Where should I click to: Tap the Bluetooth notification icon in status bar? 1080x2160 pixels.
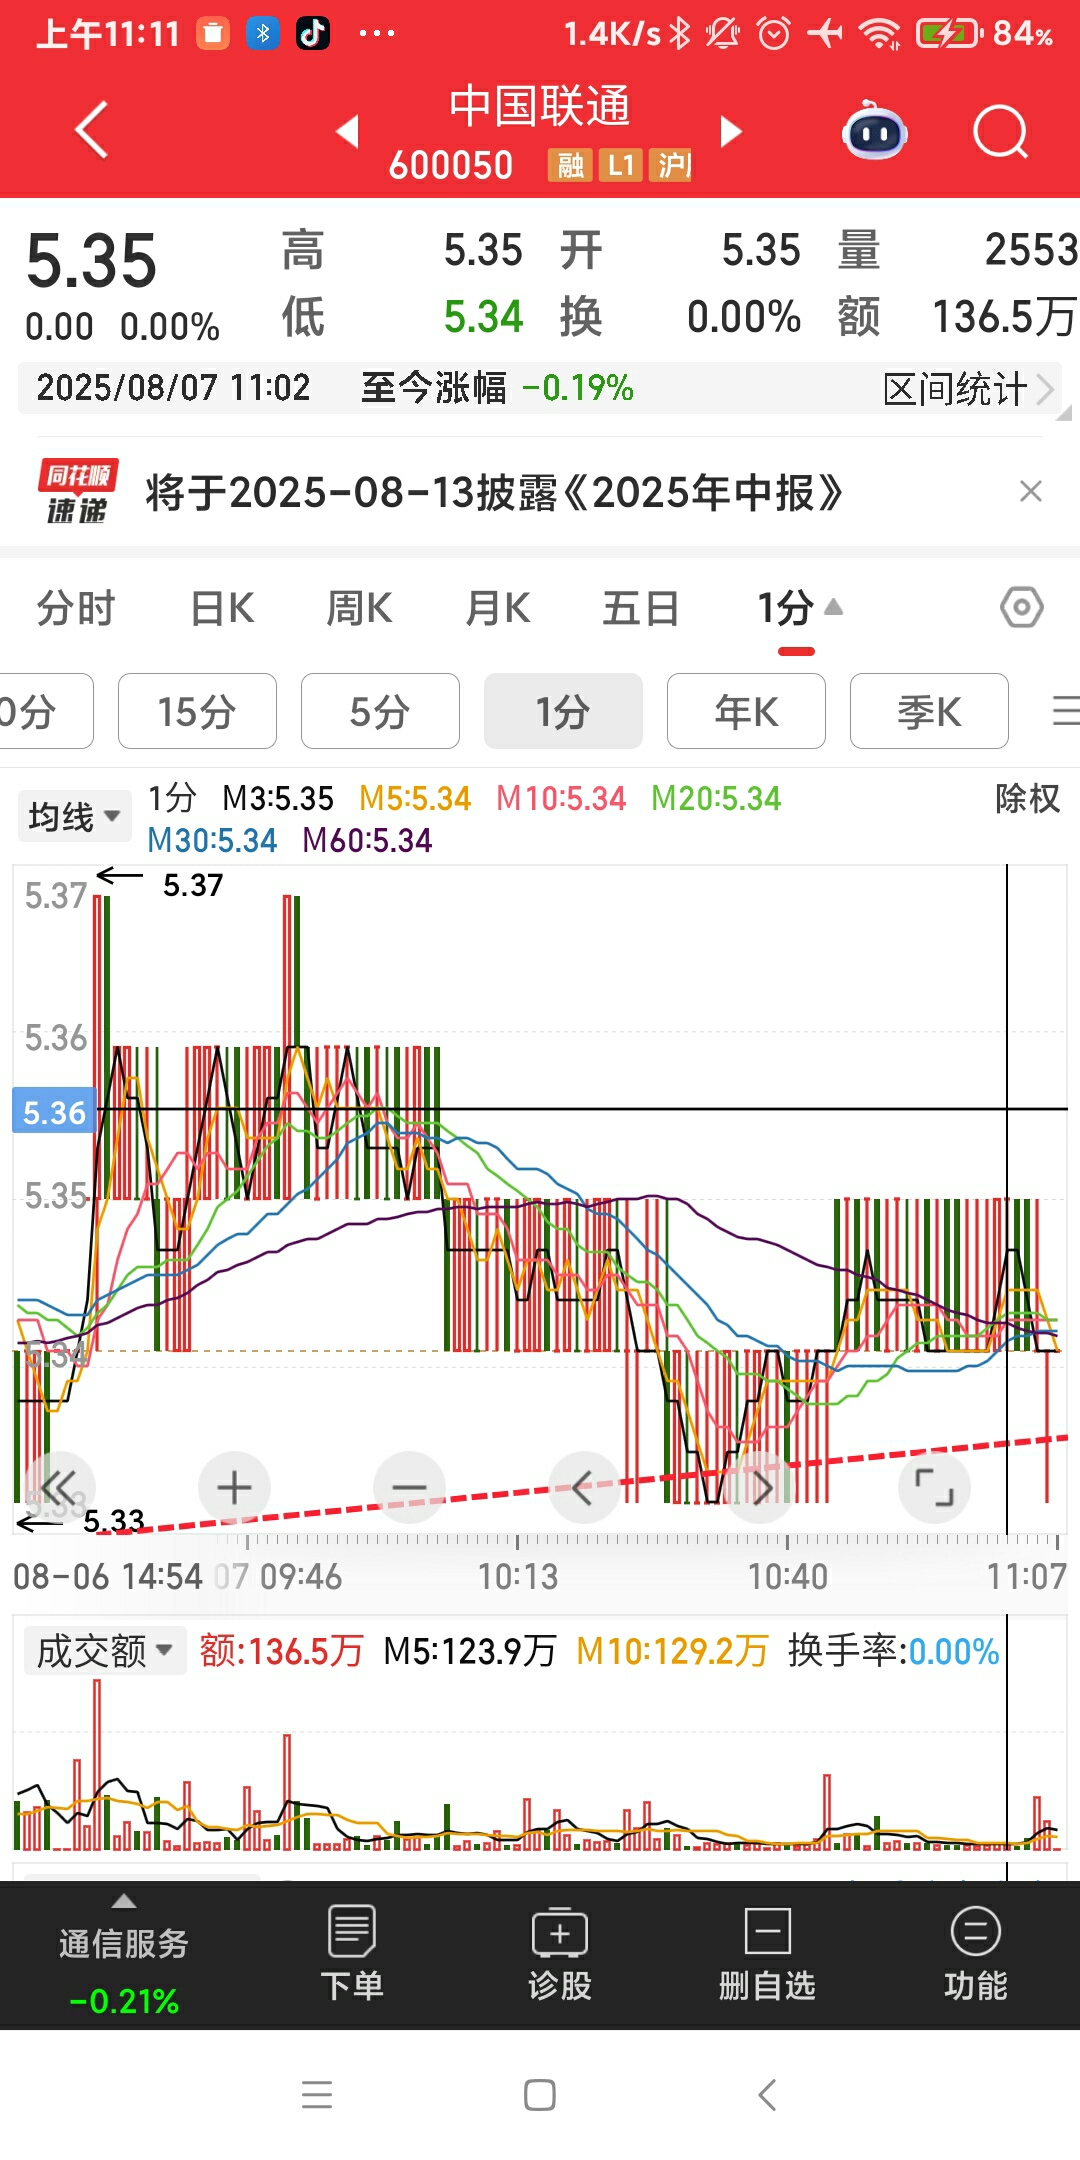point(263,34)
